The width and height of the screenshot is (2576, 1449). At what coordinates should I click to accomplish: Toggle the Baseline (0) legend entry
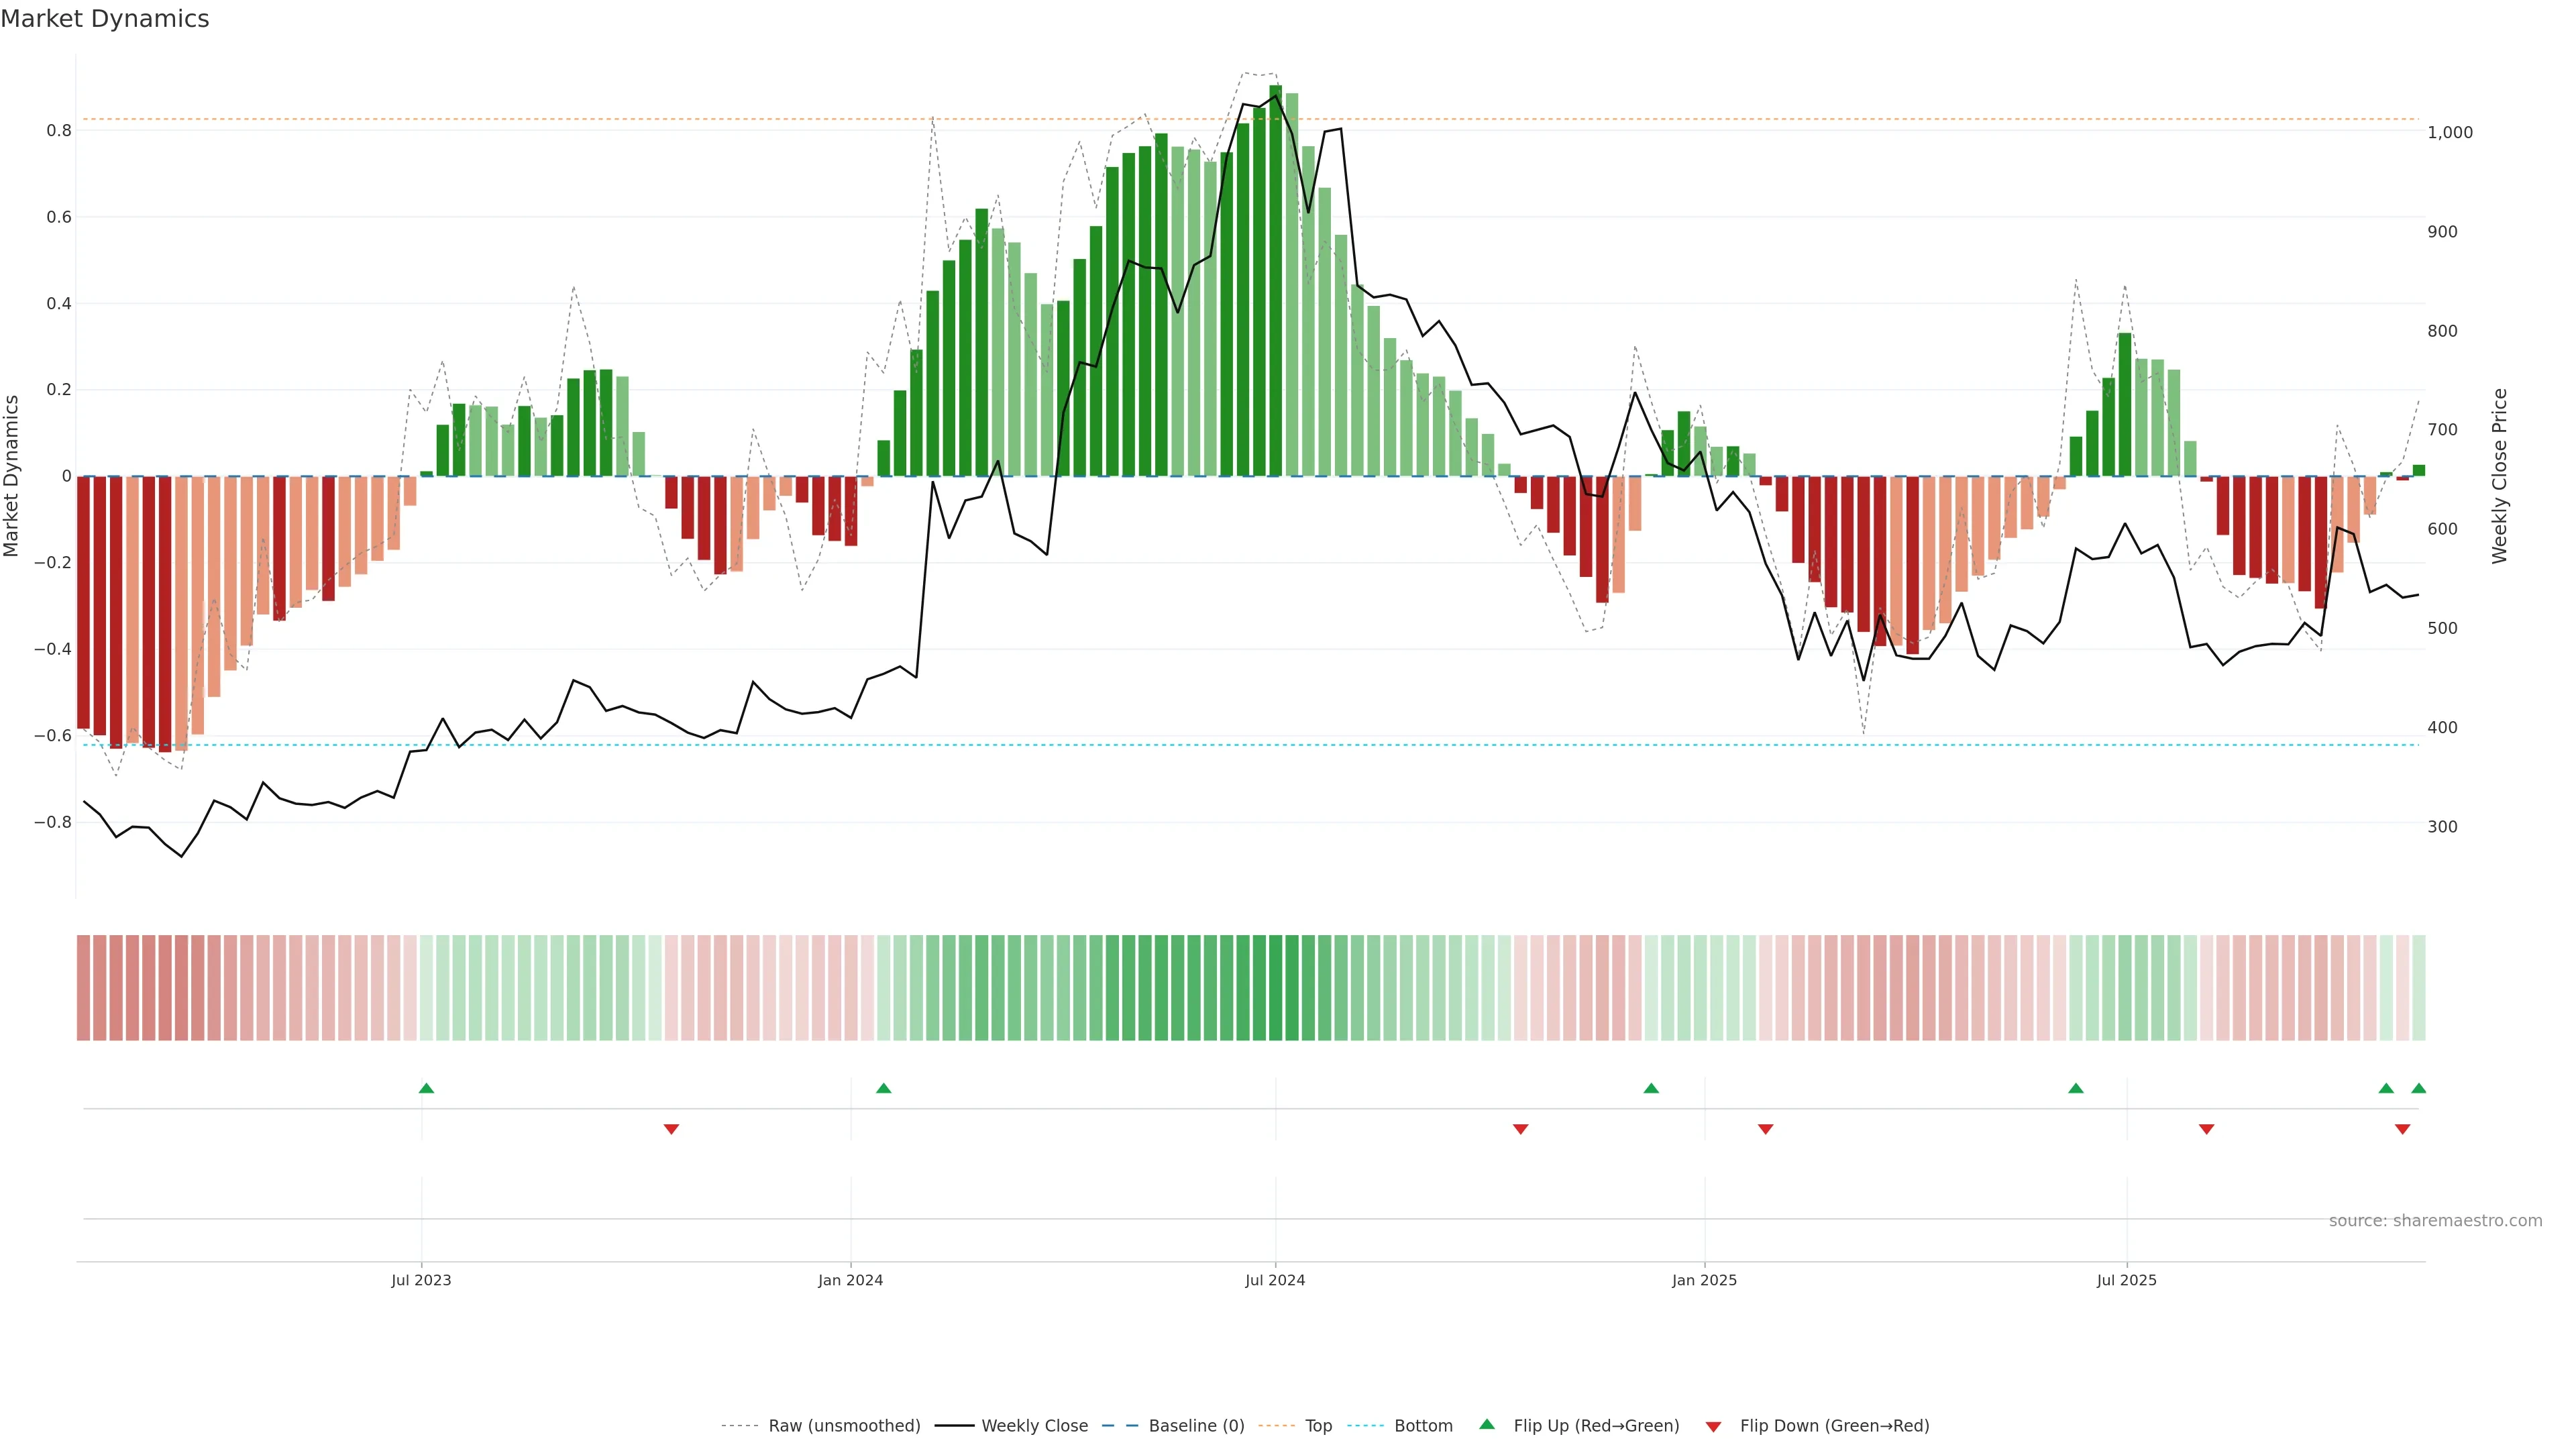pyautogui.click(x=1196, y=1425)
